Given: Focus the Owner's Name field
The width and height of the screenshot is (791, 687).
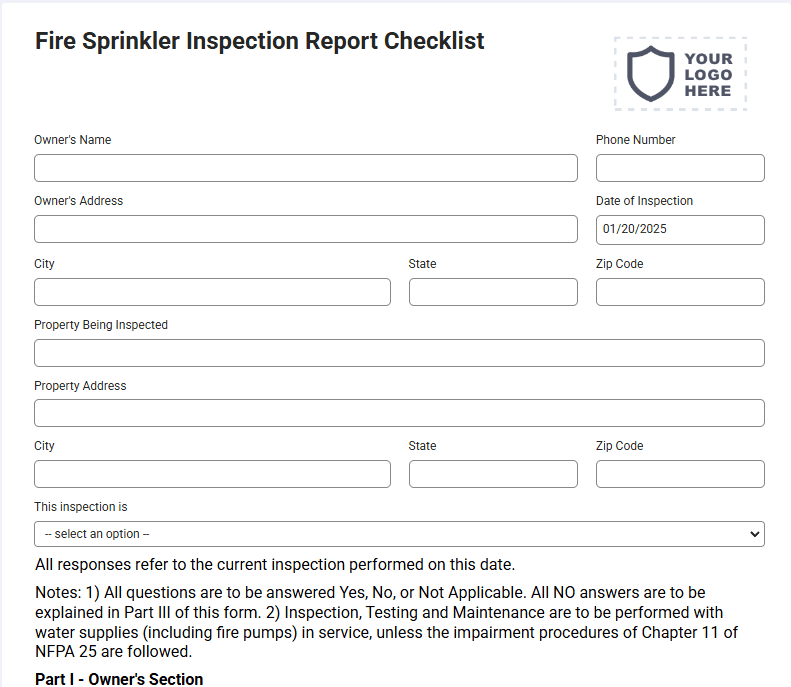Looking at the screenshot, I should pos(306,168).
